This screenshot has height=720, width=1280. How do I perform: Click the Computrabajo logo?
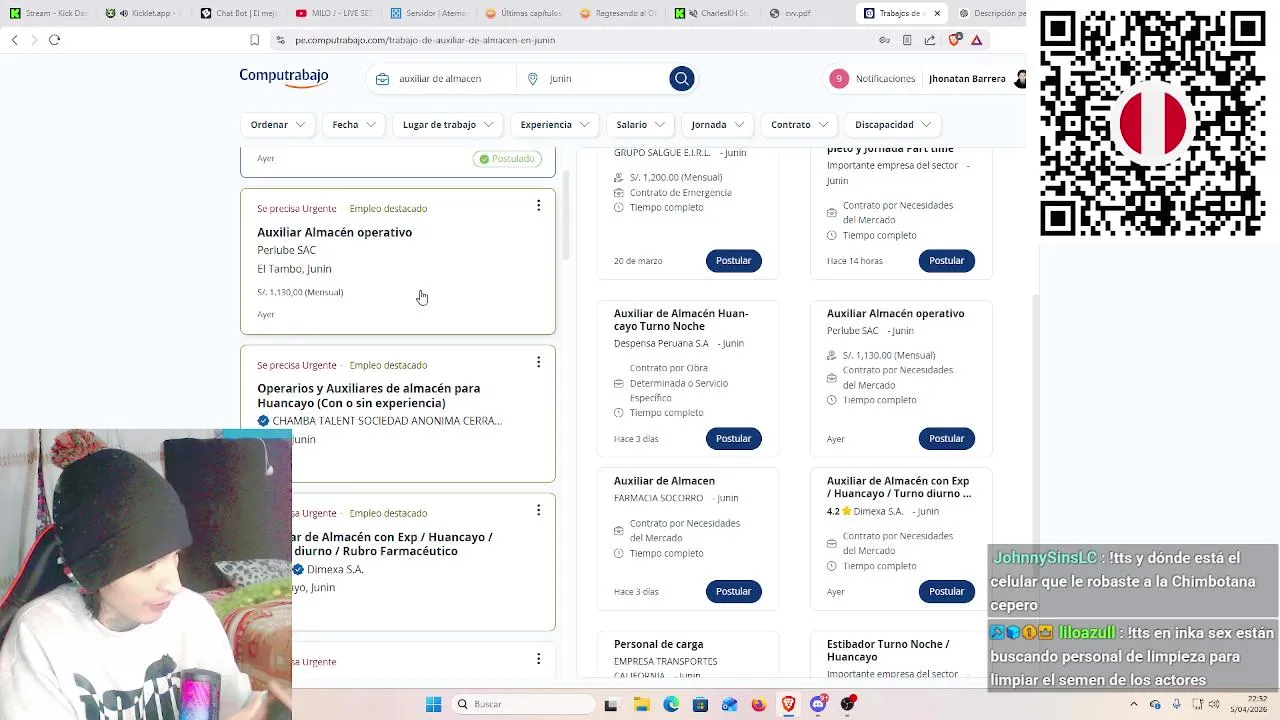coord(283,77)
